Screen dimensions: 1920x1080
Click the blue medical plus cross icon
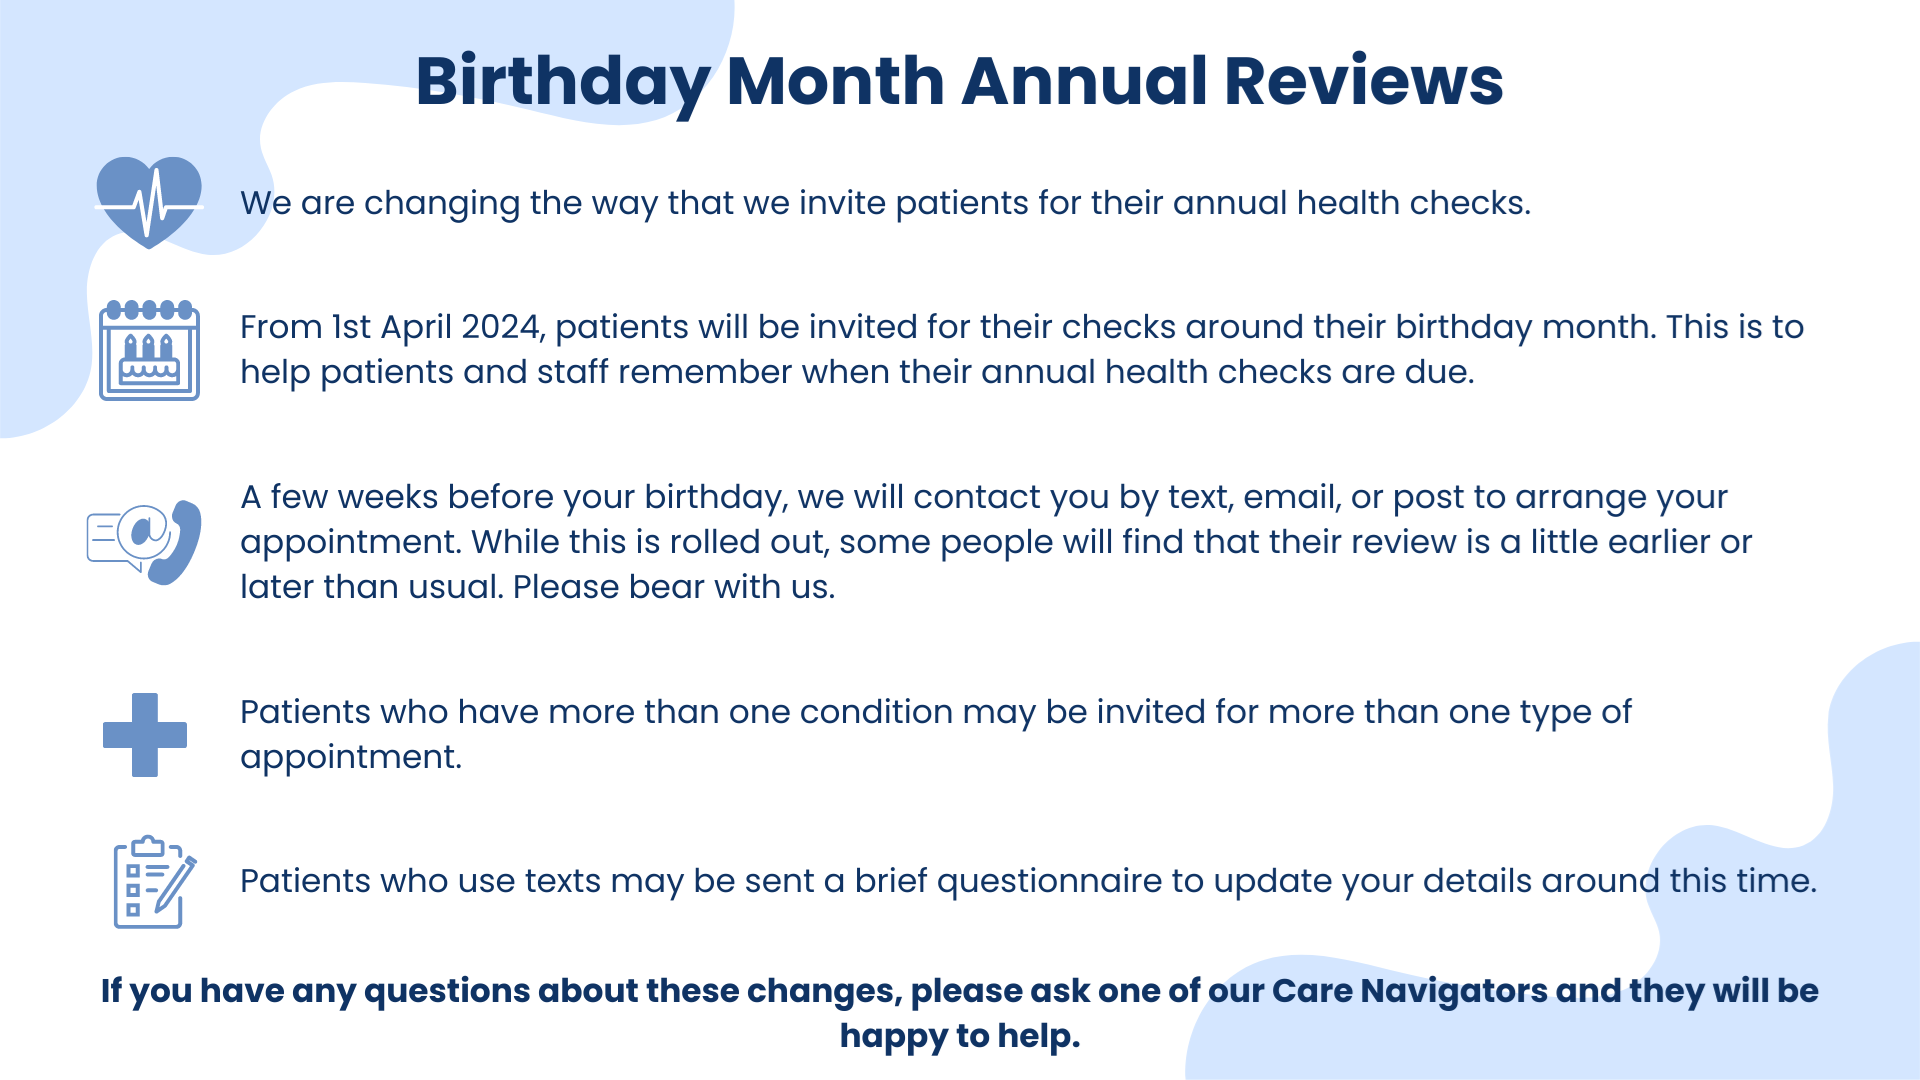(145, 735)
